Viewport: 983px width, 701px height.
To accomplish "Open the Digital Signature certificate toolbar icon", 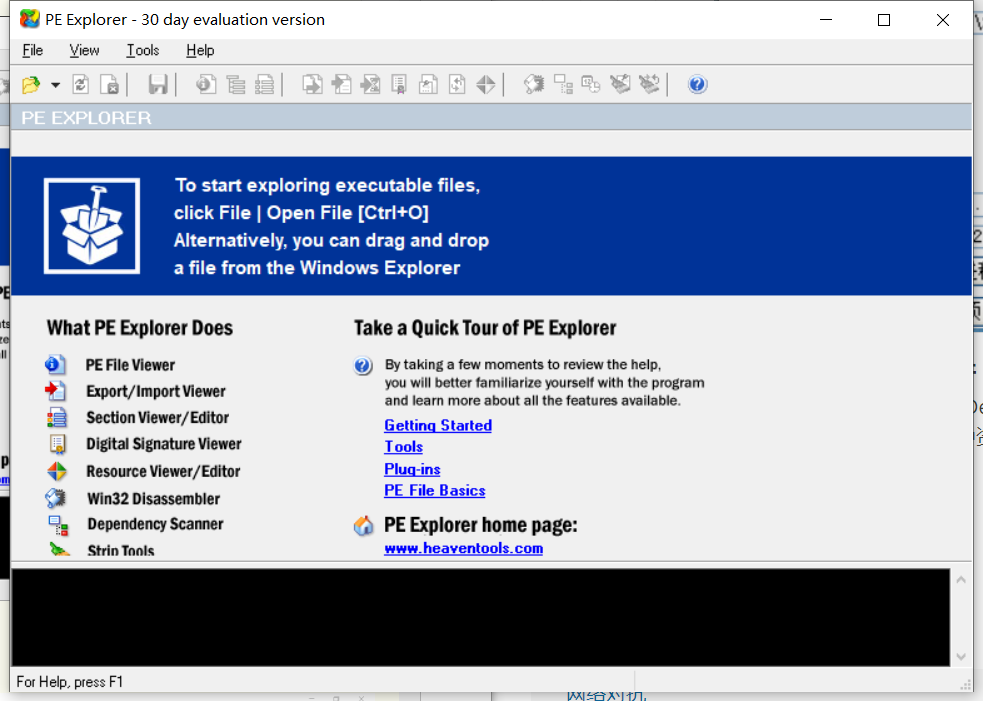I will (x=399, y=85).
